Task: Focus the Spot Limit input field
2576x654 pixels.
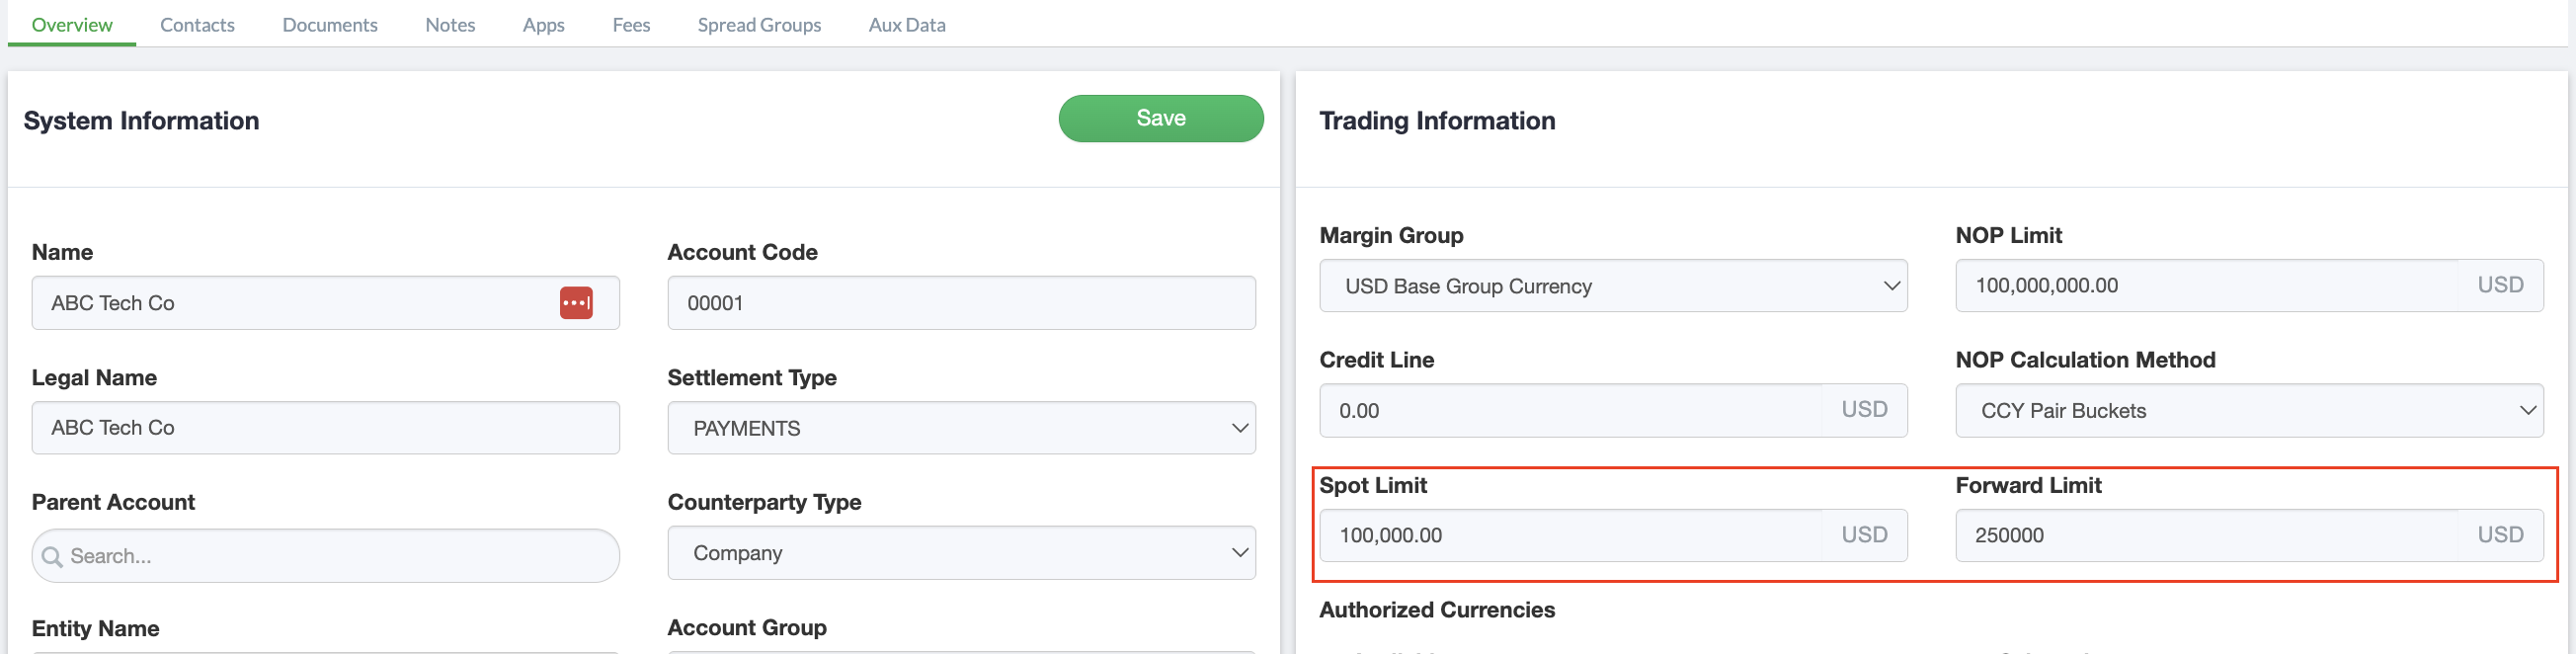Action: 1570,535
